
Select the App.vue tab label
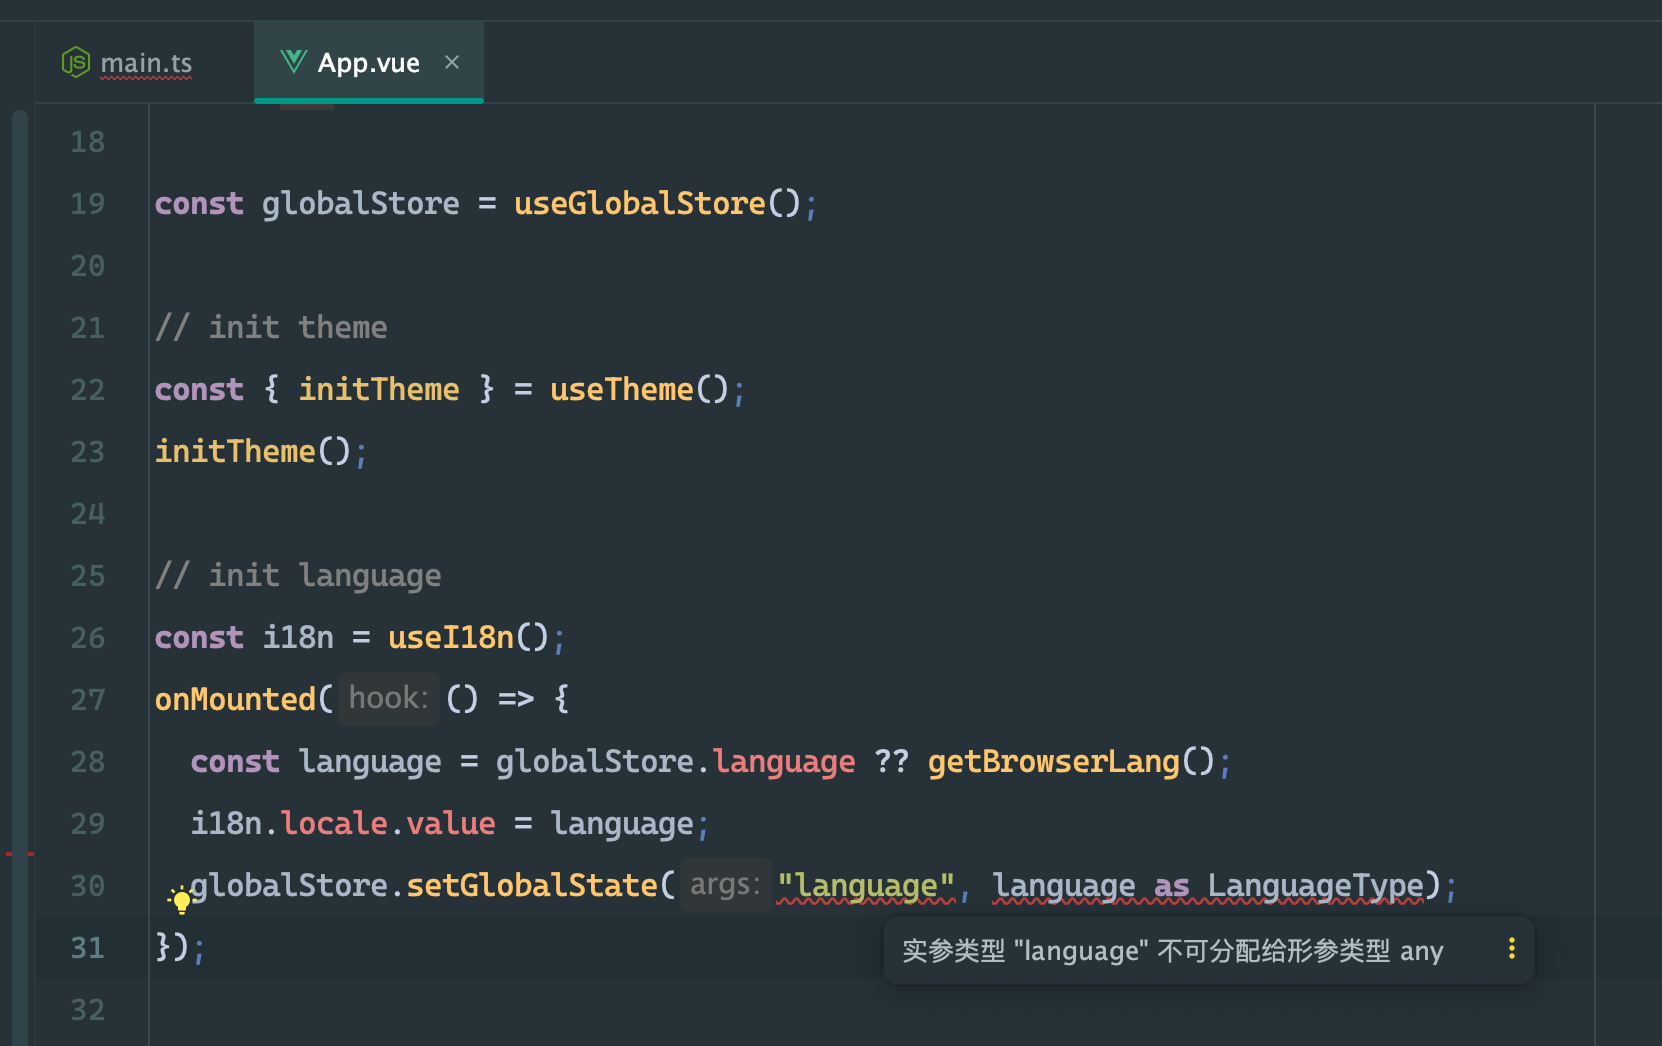(368, 62)
